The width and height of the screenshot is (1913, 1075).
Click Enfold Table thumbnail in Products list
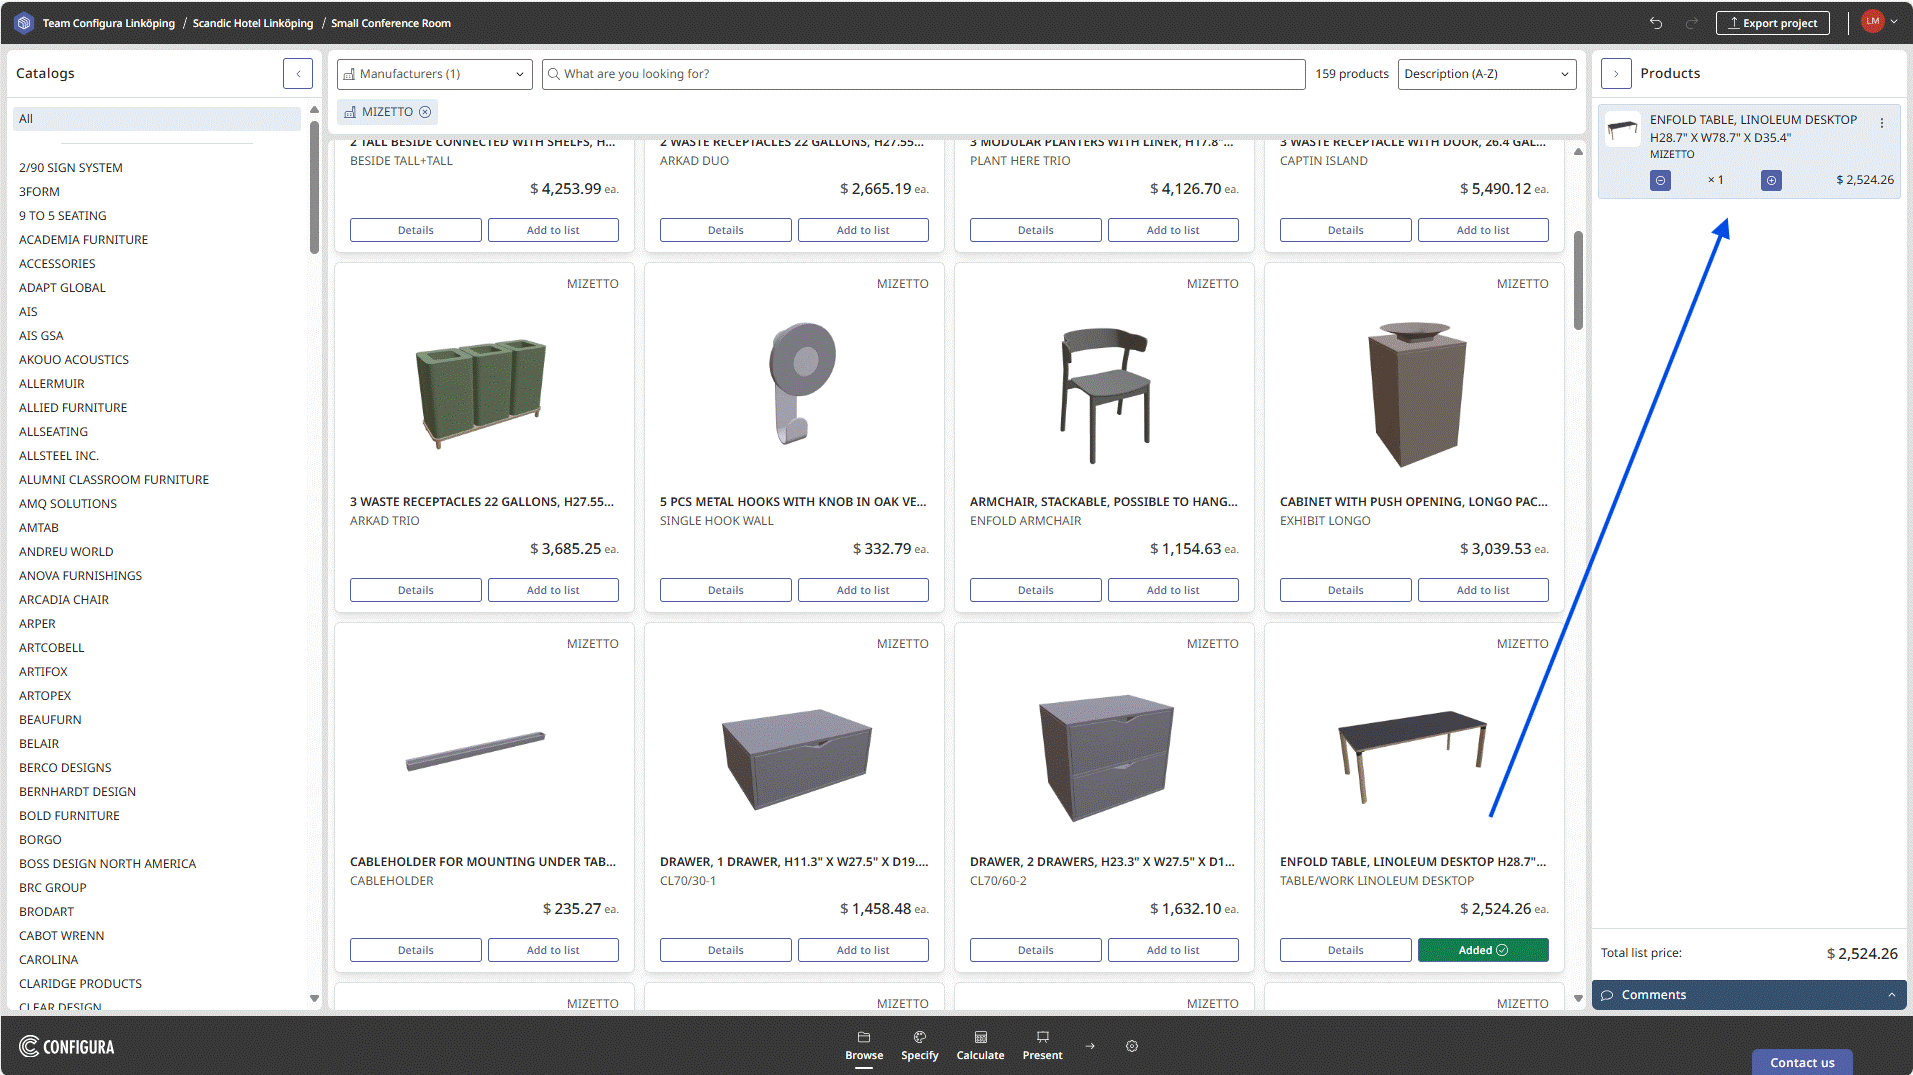1622,129
